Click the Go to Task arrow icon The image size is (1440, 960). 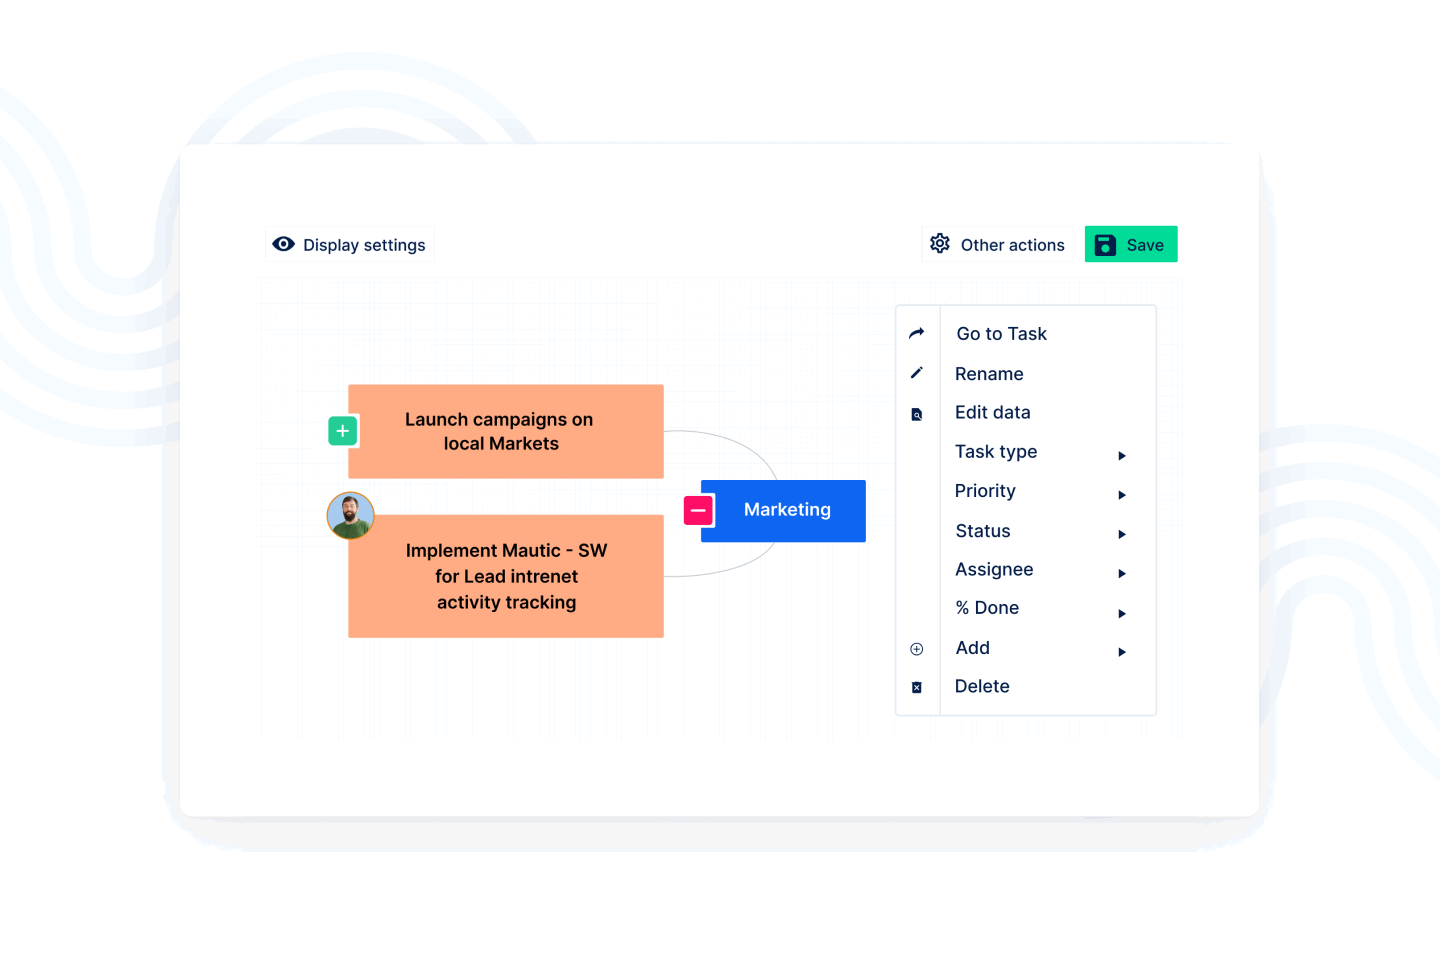[917, 333]
